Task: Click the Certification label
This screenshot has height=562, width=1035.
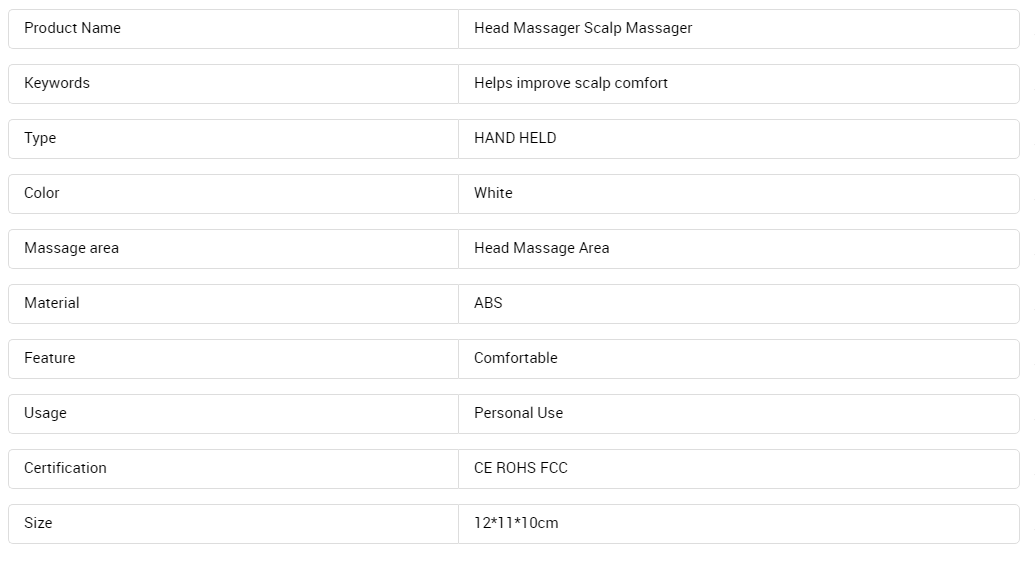Action: pyautogui.click(x=65, y=468)
